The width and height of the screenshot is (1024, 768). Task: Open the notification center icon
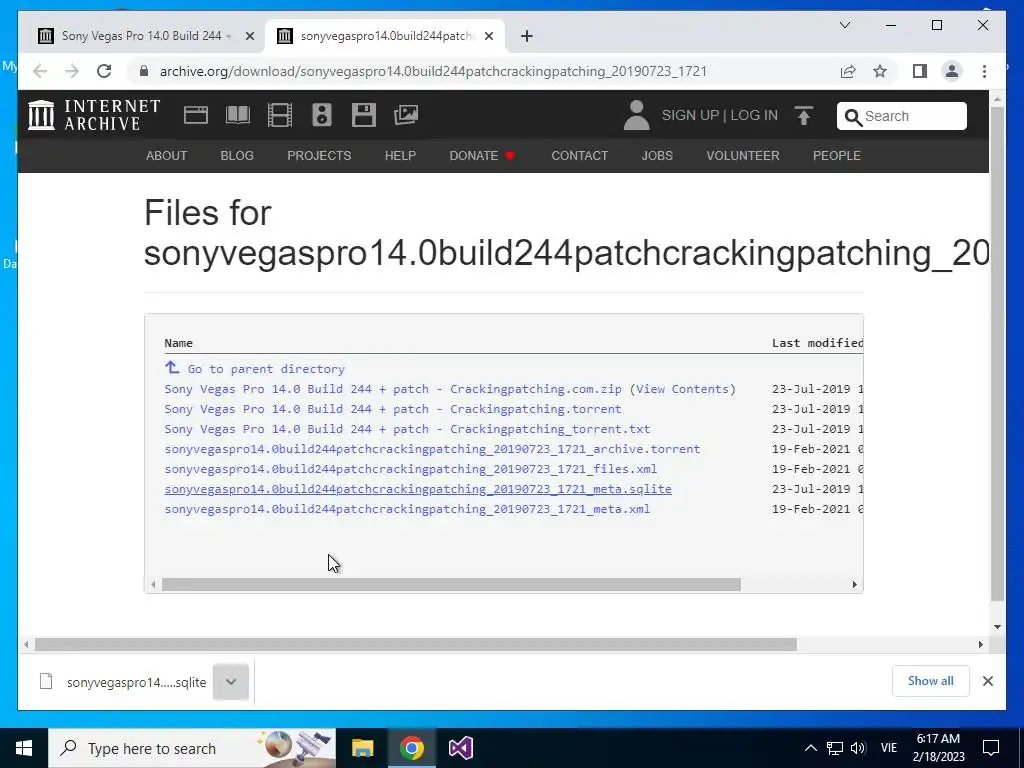click(991, 748)
